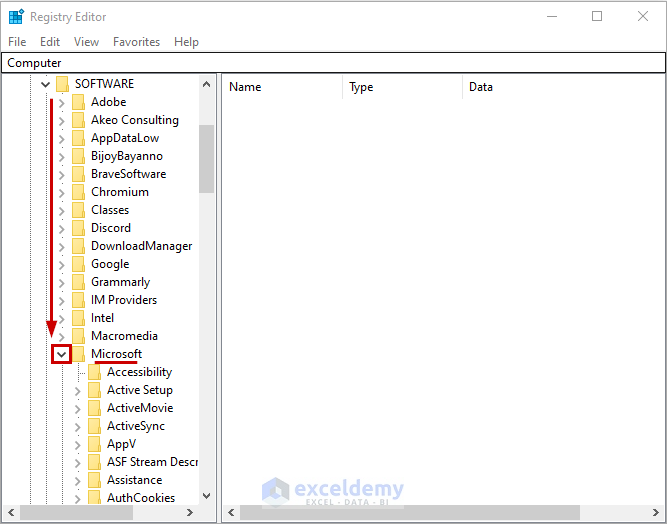Open the View menu
667x524 pixels.
pyautogui.click(x=86, y=42)
